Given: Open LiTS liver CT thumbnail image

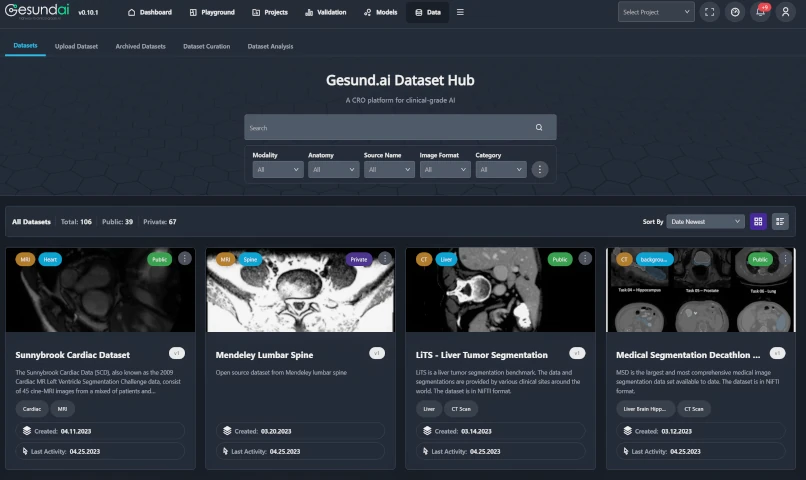Looking at the screenshot, I should [500, 290].
